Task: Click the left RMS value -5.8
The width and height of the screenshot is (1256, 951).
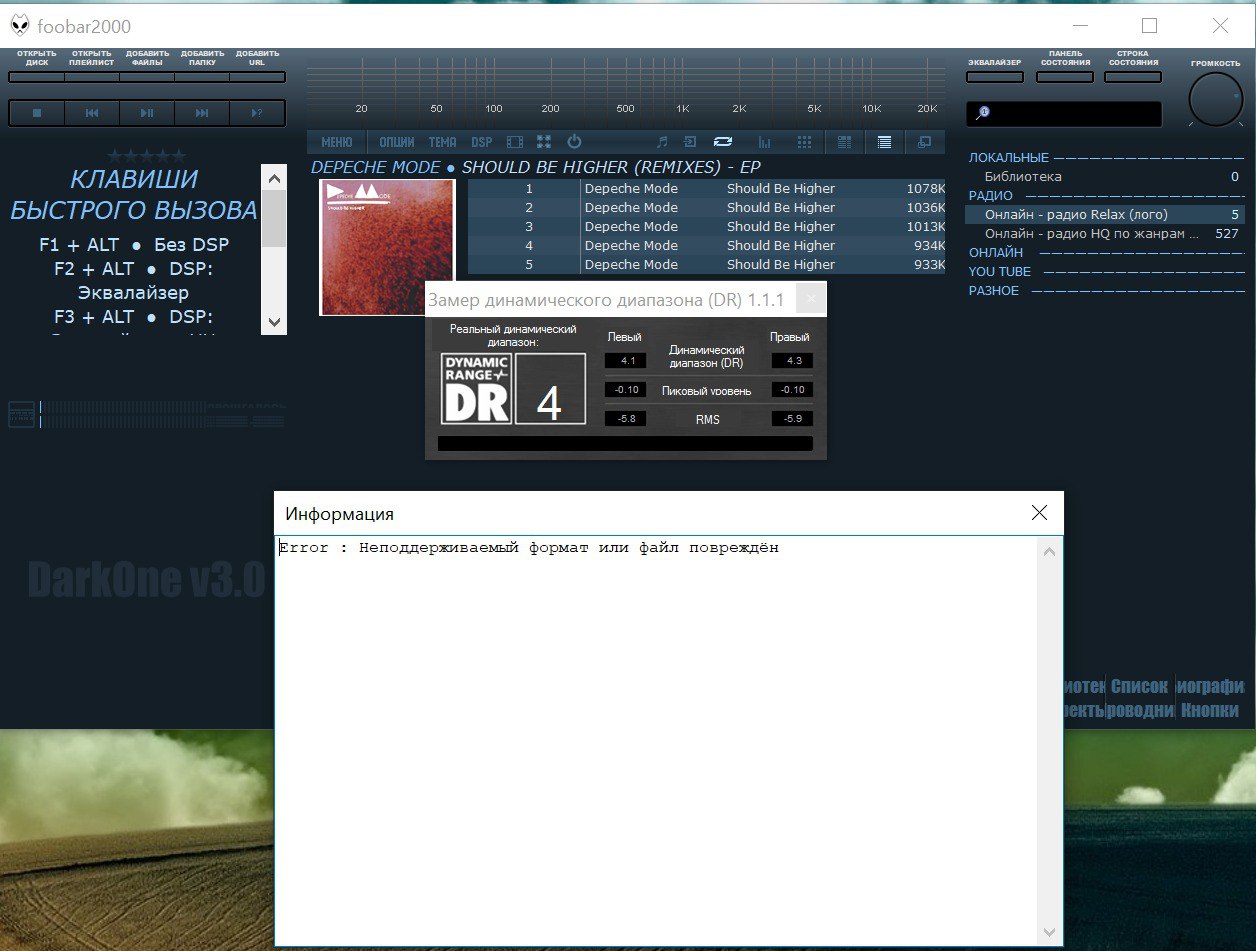Action: click(x=627, y=419)
